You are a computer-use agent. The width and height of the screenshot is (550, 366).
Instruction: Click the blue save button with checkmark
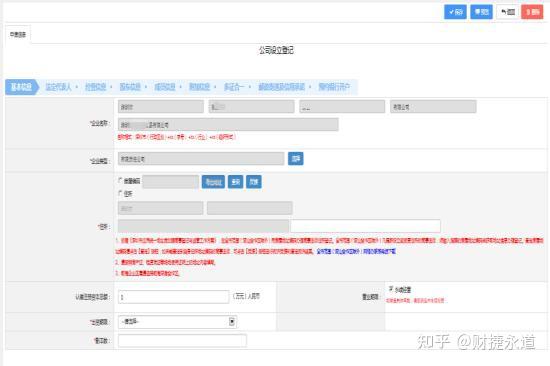pyautogui.click(x=455, y=12)
